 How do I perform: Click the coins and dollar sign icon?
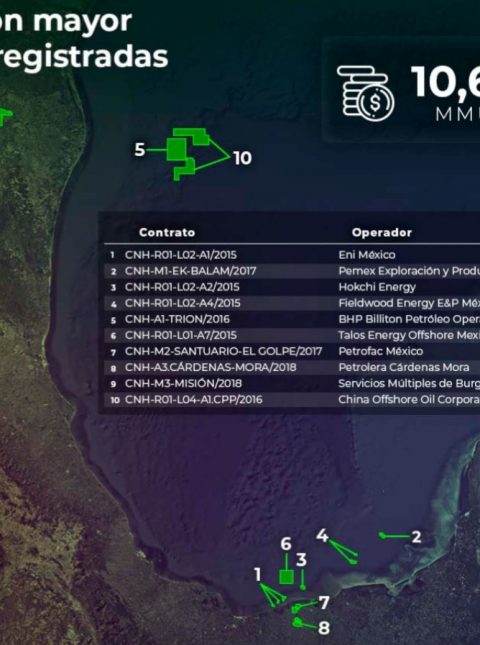pos(365,94)
